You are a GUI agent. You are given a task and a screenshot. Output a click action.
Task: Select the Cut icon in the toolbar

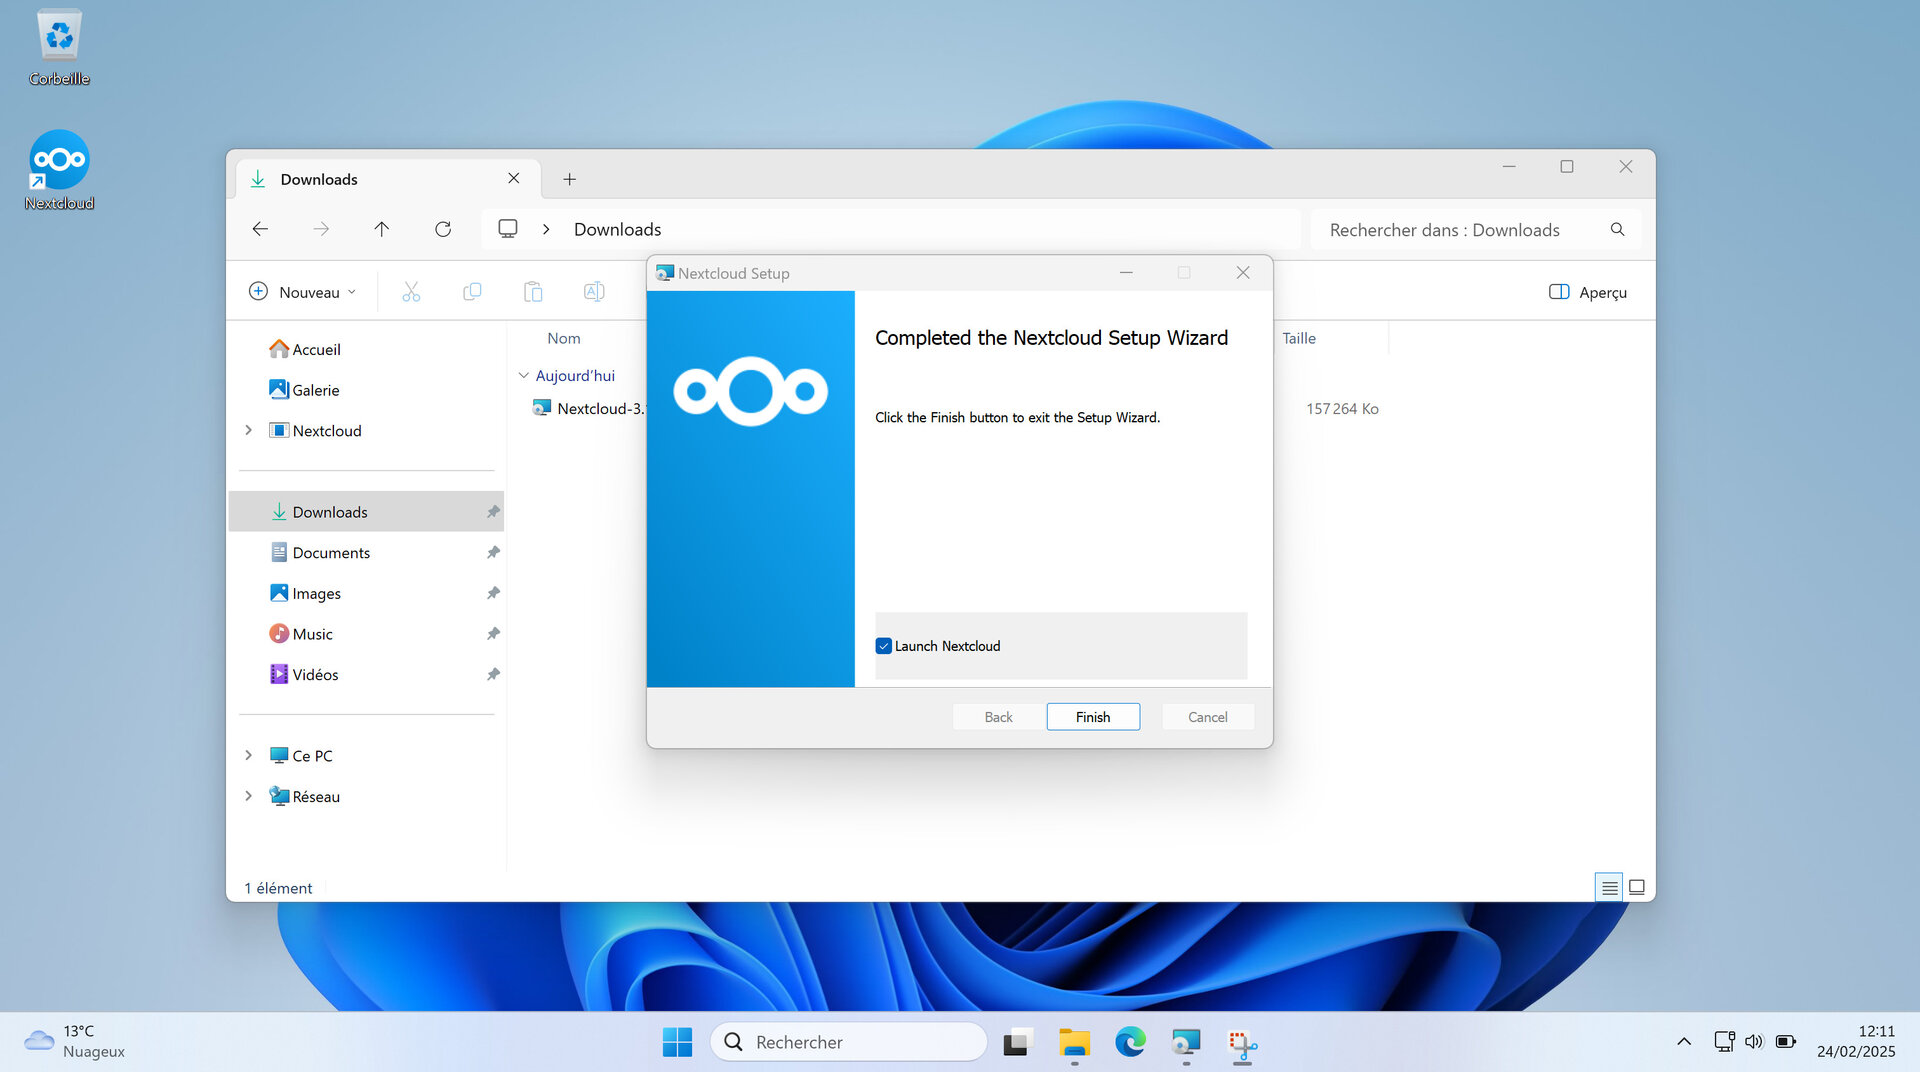coord(410,291)
